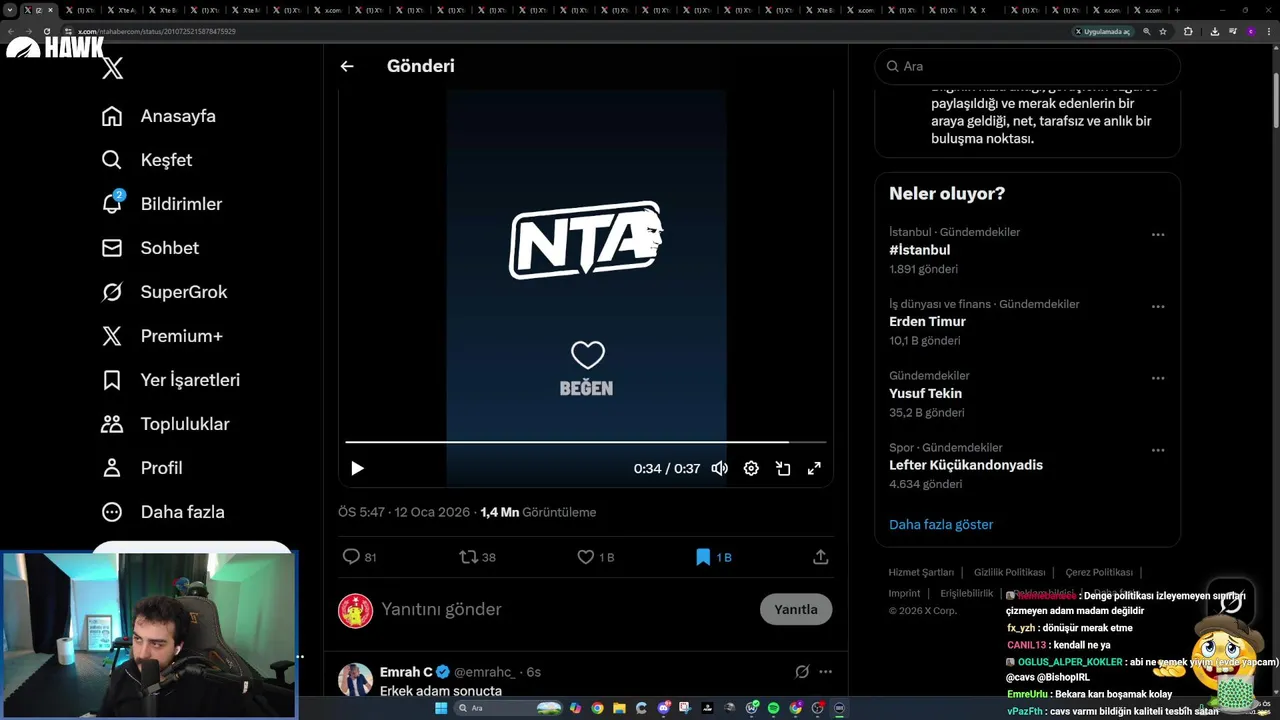The image size is (1280, 720).
Task: Click Grok icon on Emrah C reply
Action: click(x=802, y=672)
